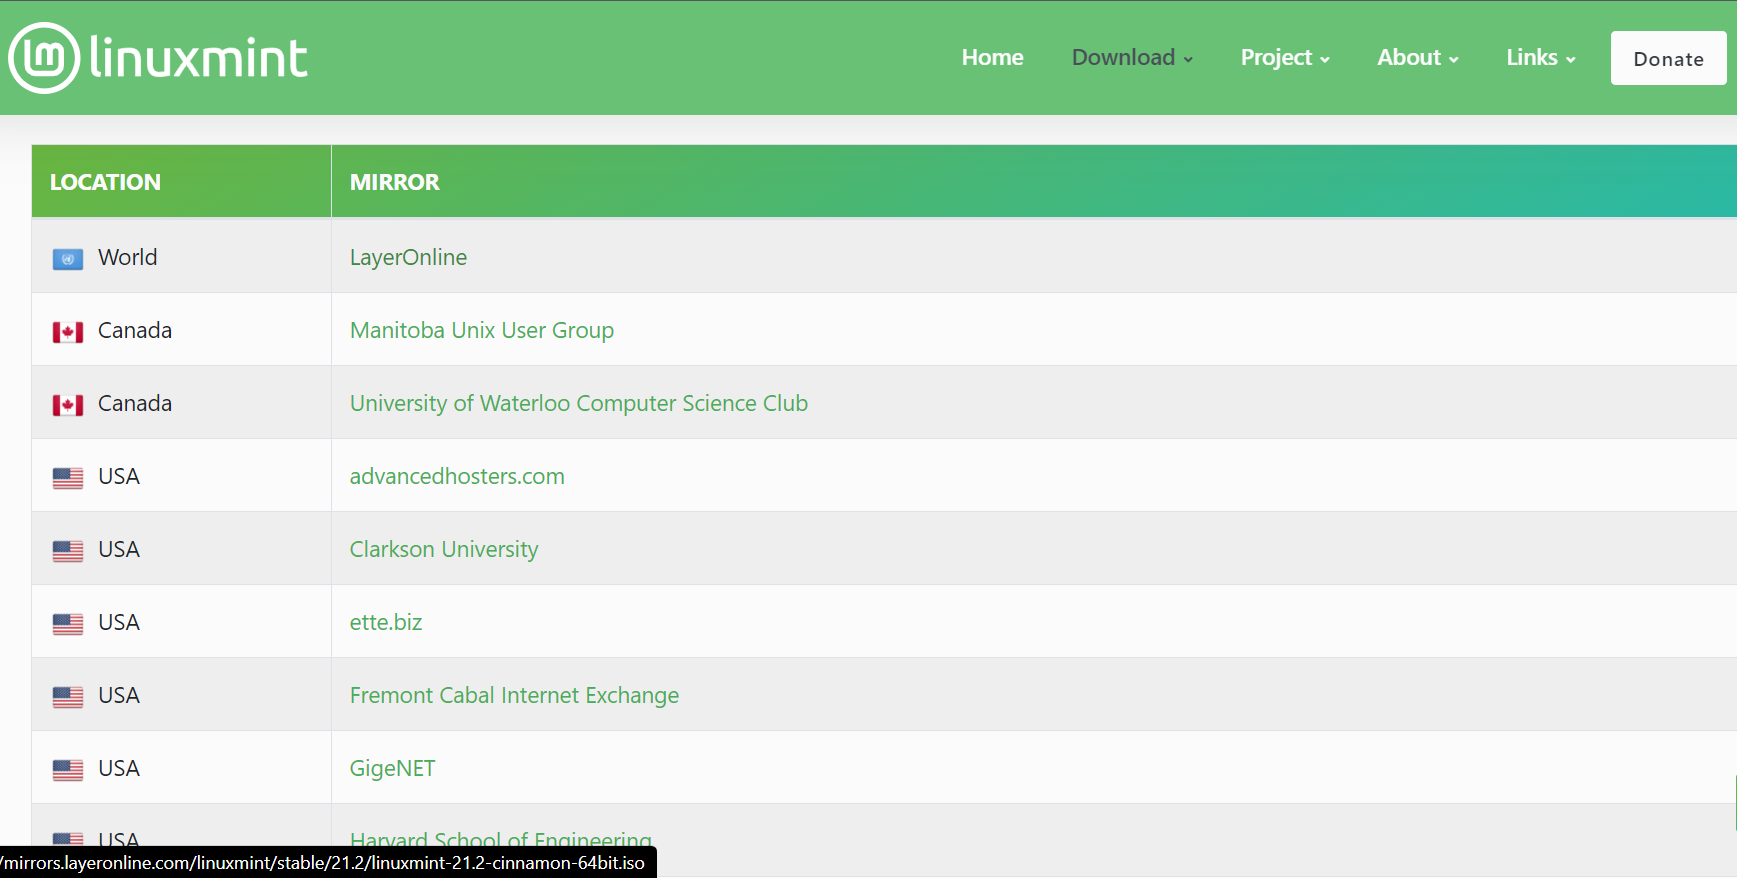The image size is (1737, 878).
Task: Click USA text in ette.biz row
Action: (119, 622)
